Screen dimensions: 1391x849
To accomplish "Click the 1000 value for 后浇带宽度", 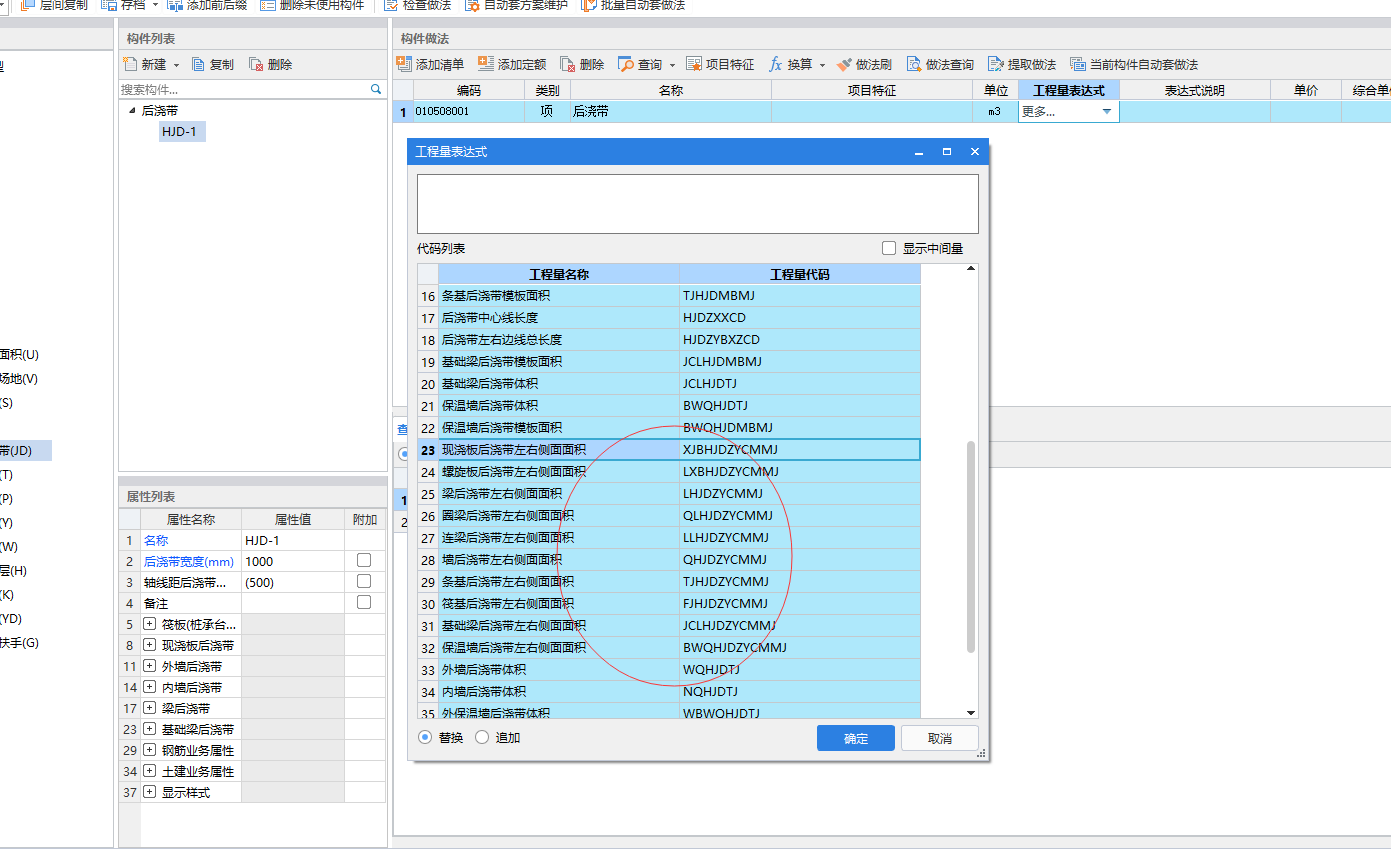I will click(x=293, y=561).
